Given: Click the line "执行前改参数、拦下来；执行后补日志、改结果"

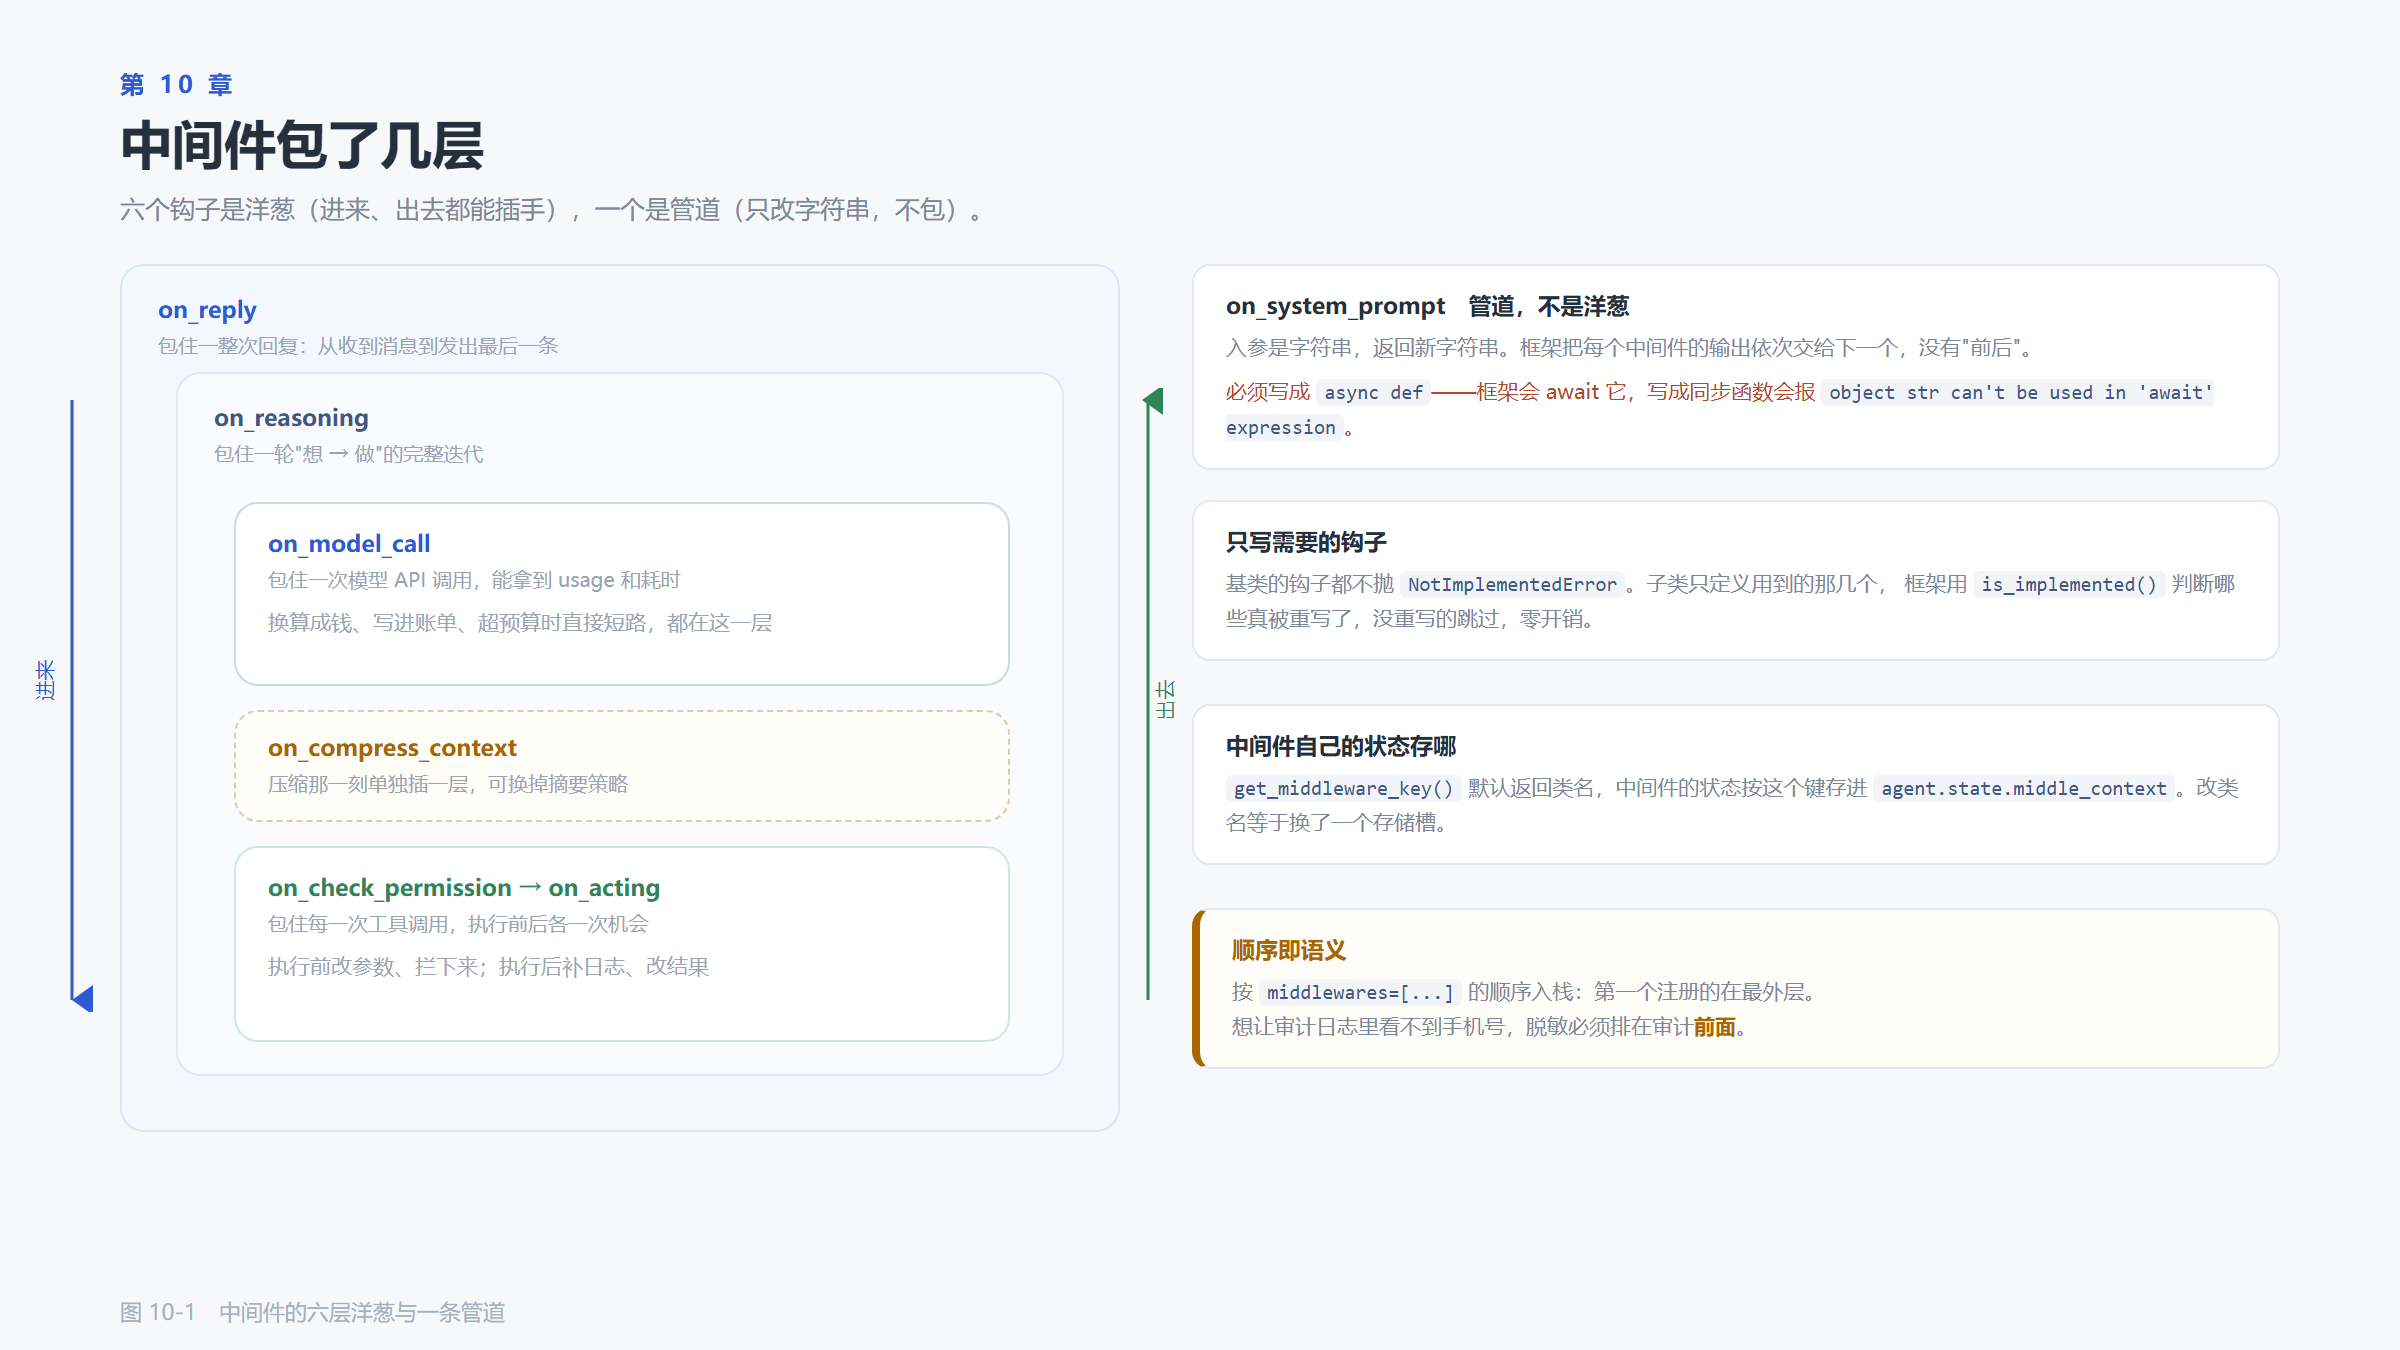Looking at the screenshot, I should click(x=488, y=967).
